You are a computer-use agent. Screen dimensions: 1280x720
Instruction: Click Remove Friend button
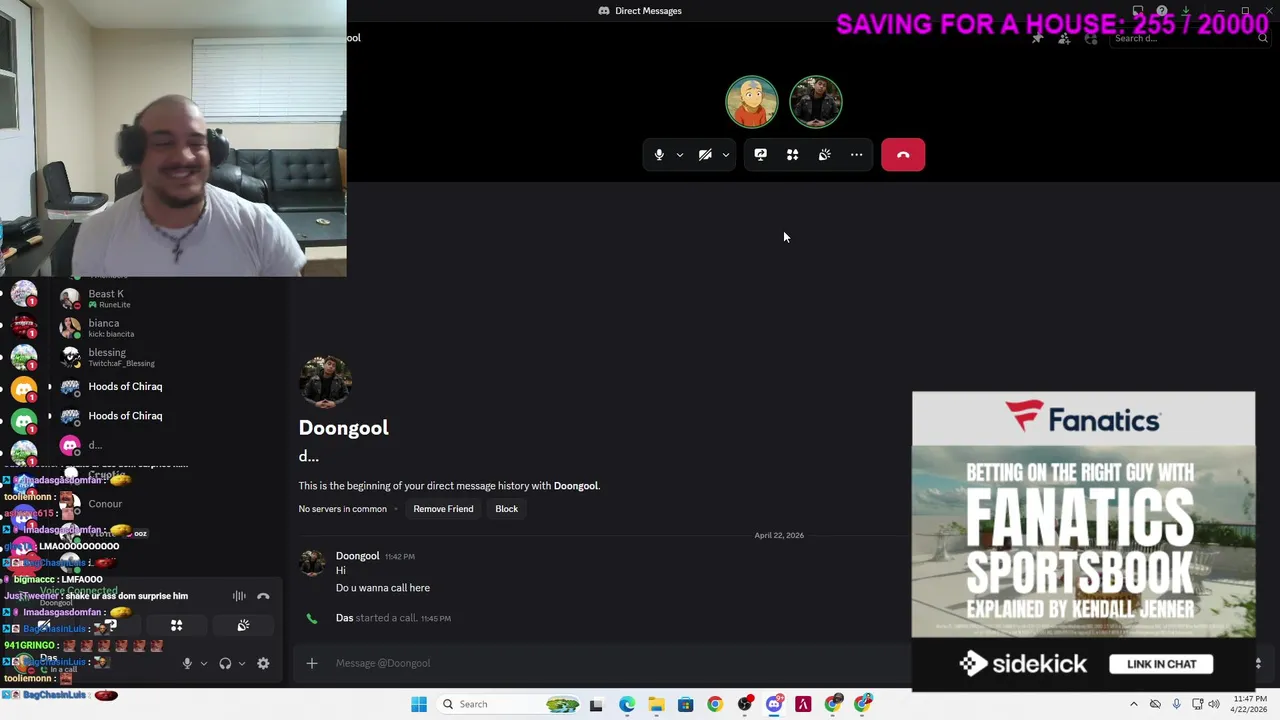point(443,509)
